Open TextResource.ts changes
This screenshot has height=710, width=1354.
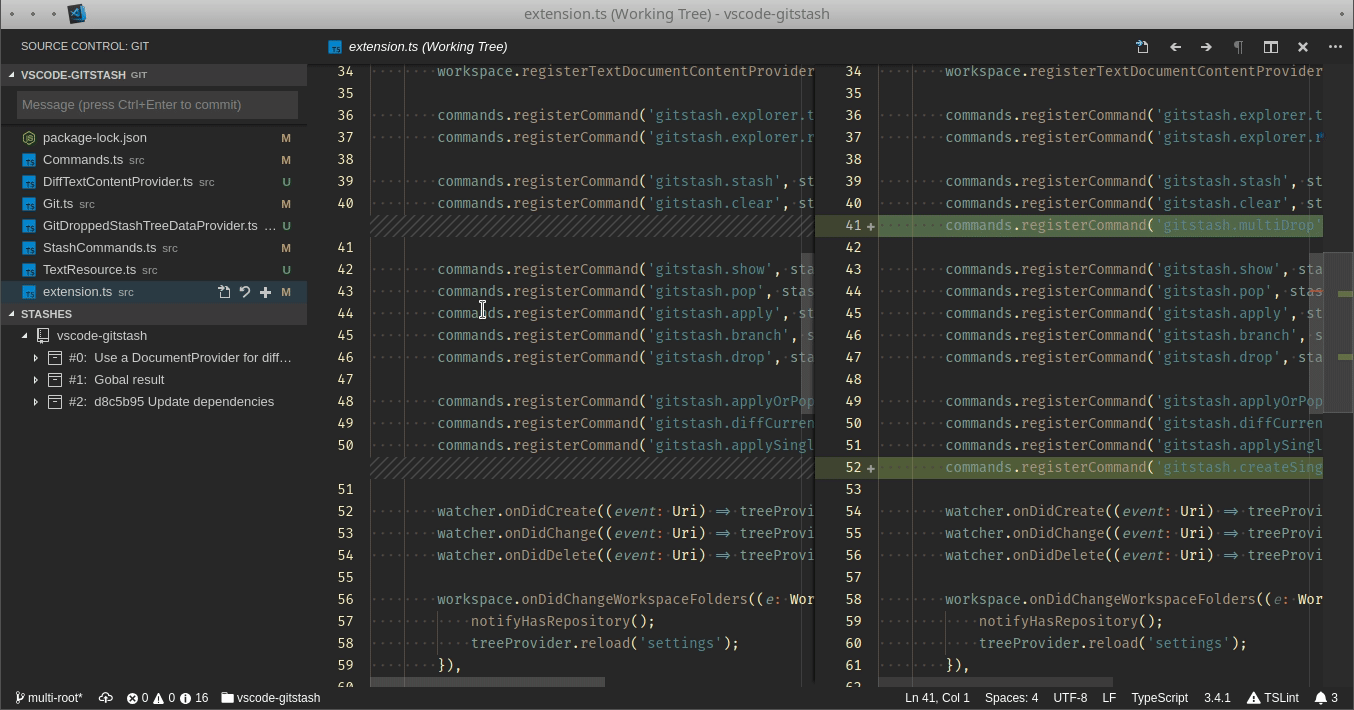(154, 270)
